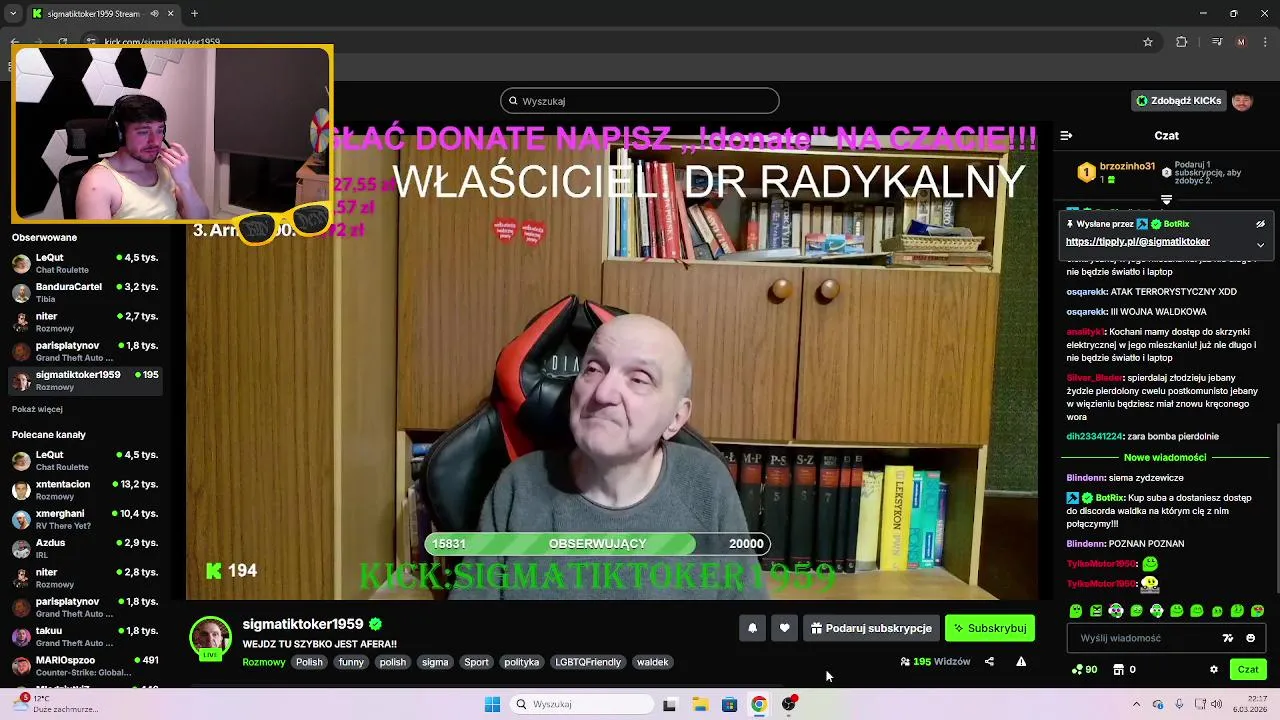Collapse the chat panel arrow icon
The height and width of the screenshot is (720, 1280).
coord(1066,135)
